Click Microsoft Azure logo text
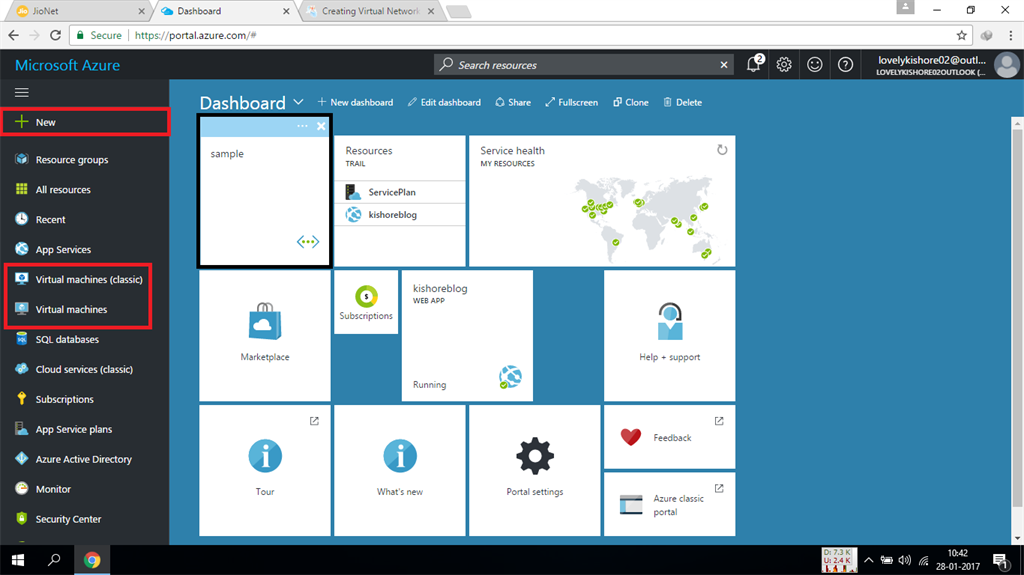Screen dimensions: 1024x575 [67, 65]
